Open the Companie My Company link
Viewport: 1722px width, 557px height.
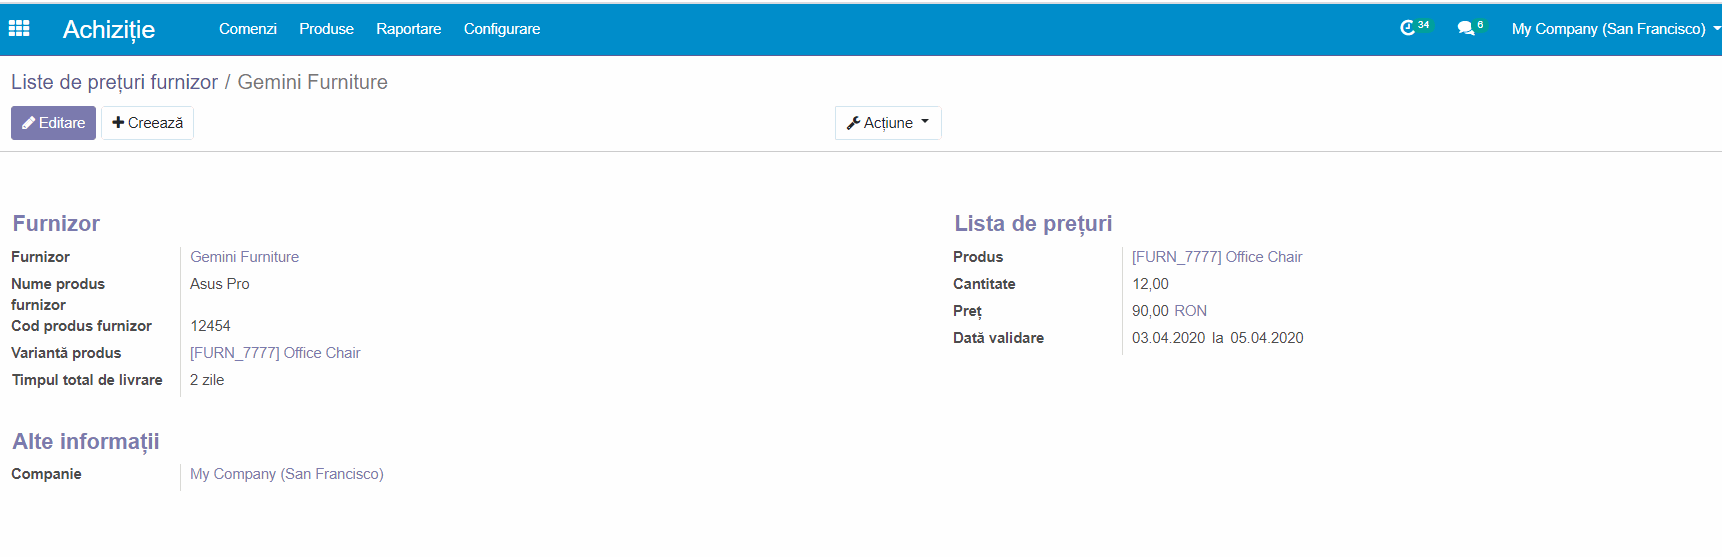point(287,474)
